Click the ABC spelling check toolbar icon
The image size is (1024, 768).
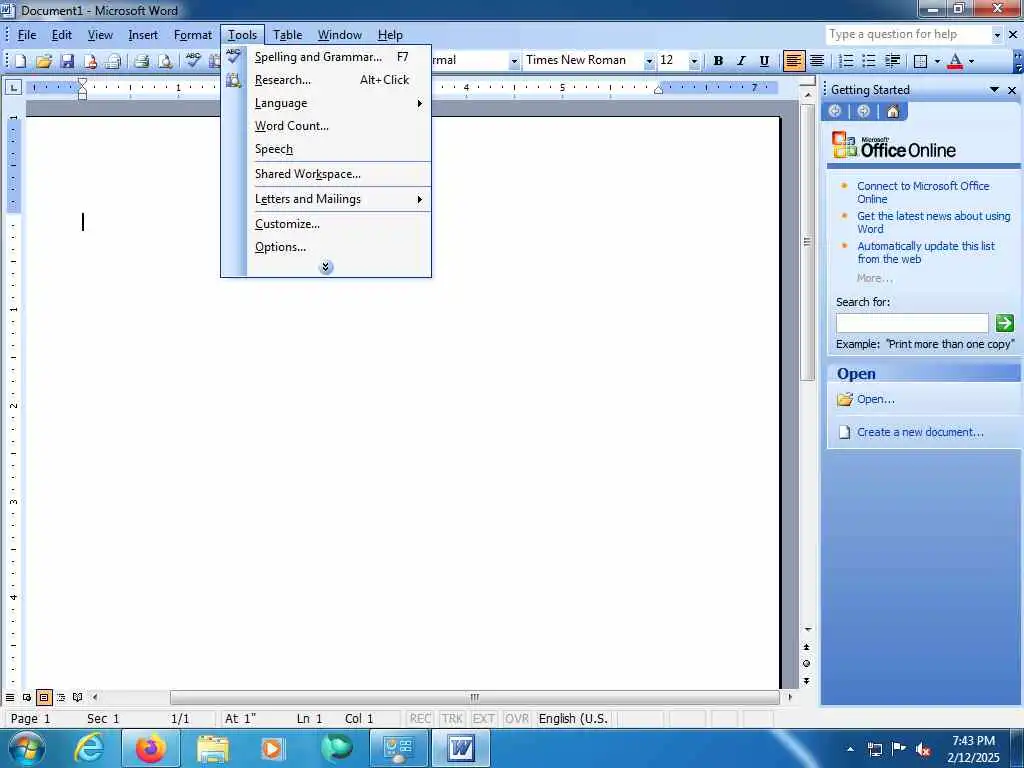click(193, 61)
